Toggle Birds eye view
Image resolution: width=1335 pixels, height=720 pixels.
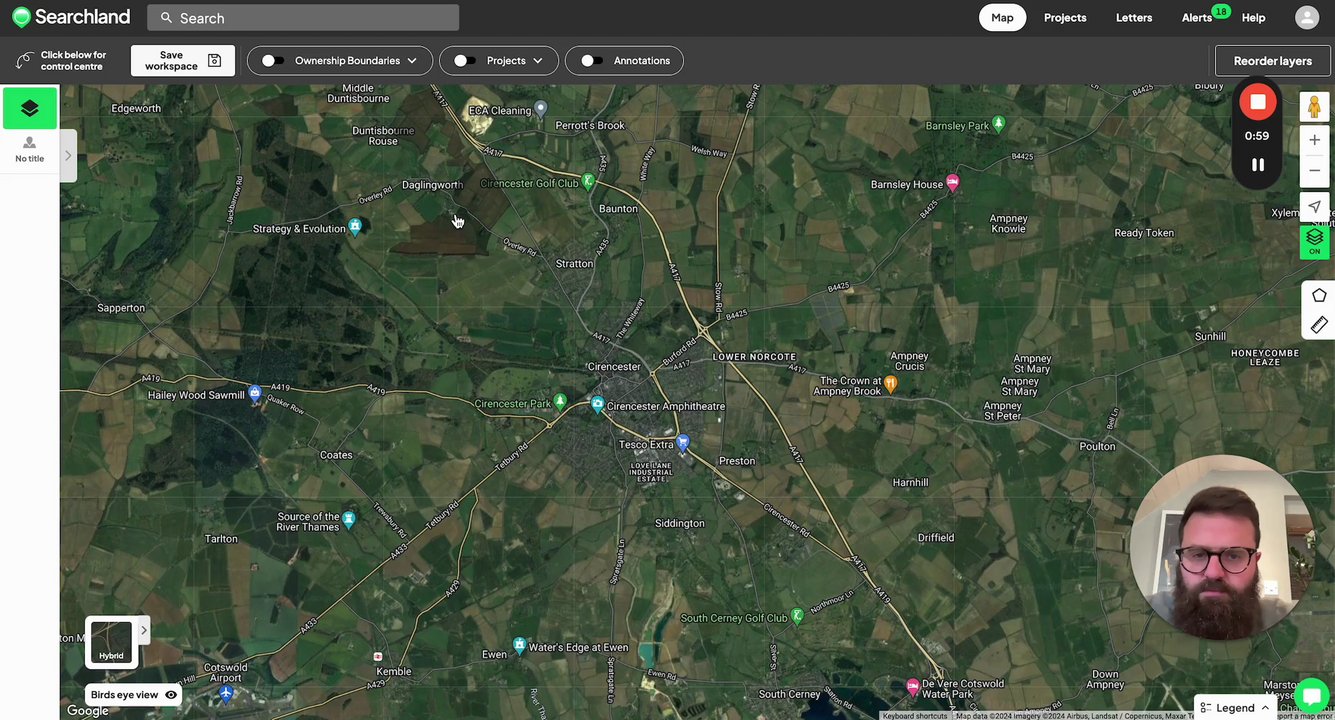coord(134,695)
